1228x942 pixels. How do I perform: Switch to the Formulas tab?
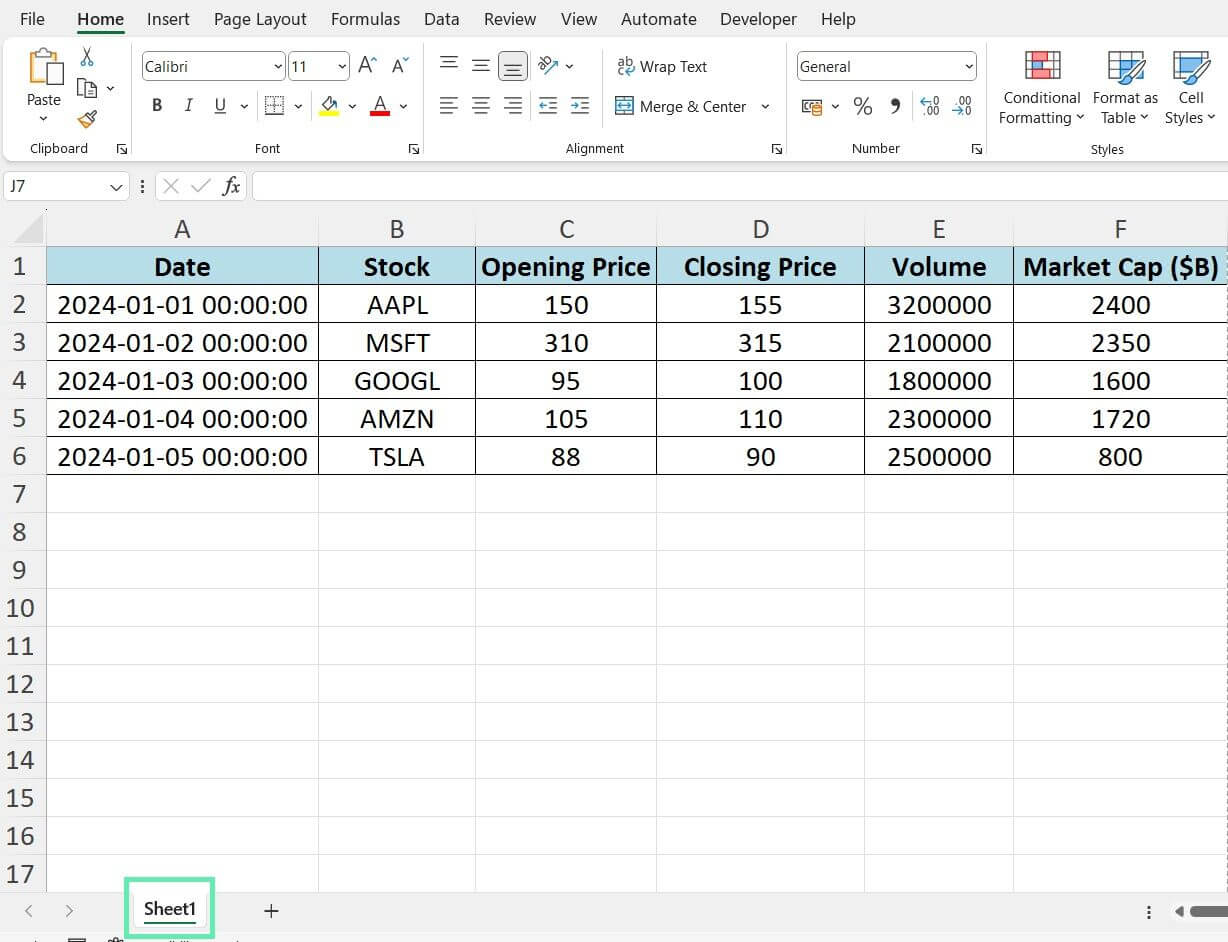pyautogui.click(x=365, y=19)
